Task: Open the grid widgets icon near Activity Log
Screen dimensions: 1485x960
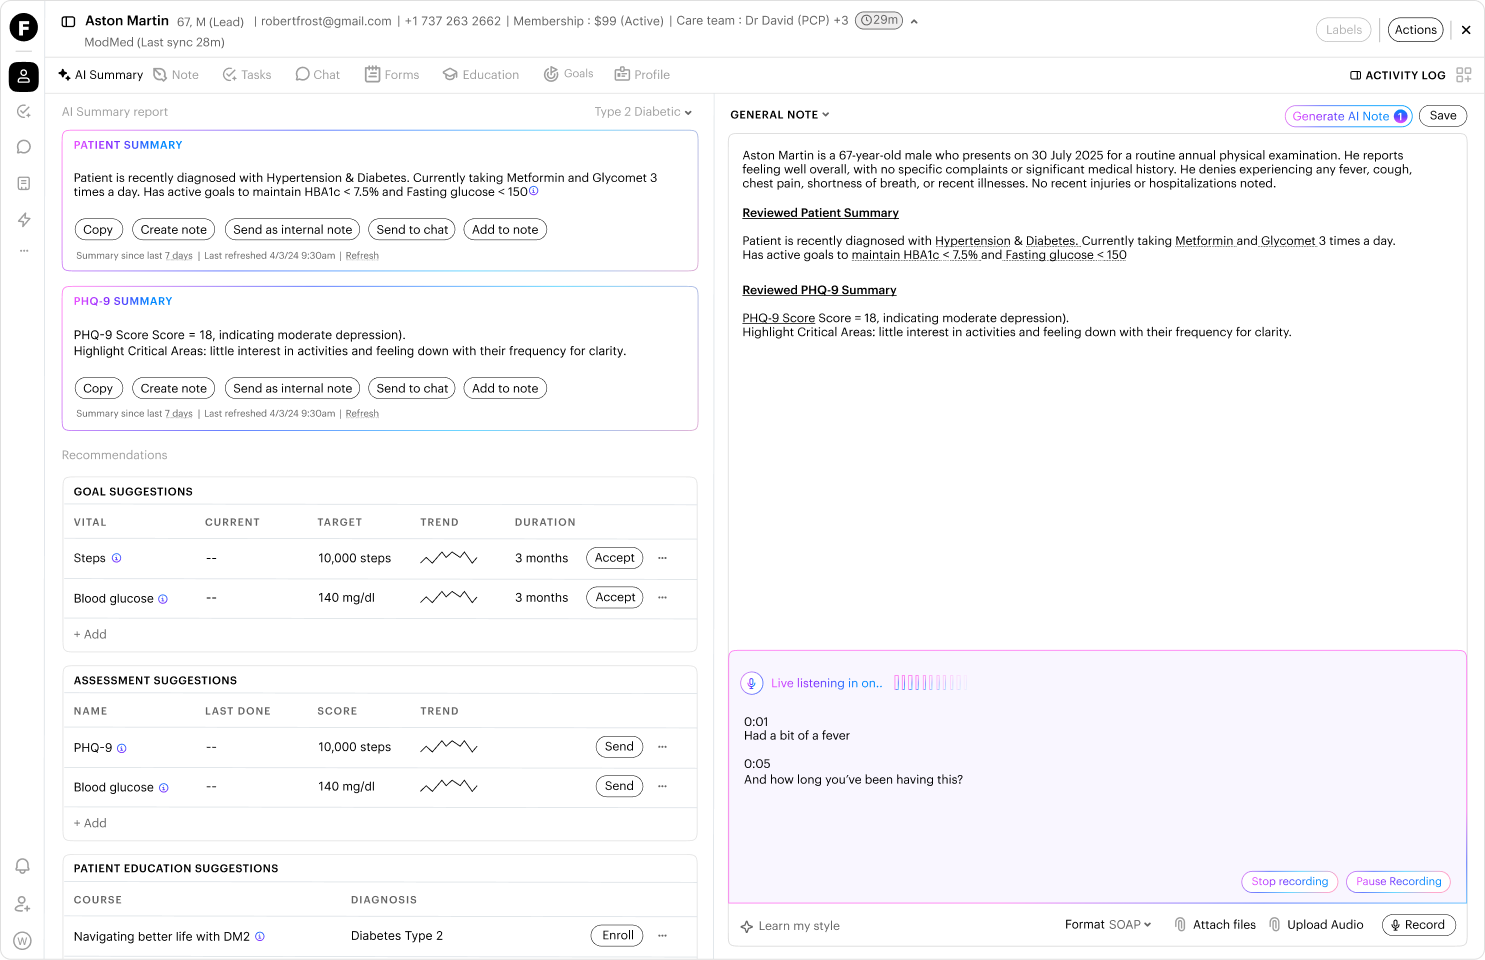Action: click(x=1464, y=75)
